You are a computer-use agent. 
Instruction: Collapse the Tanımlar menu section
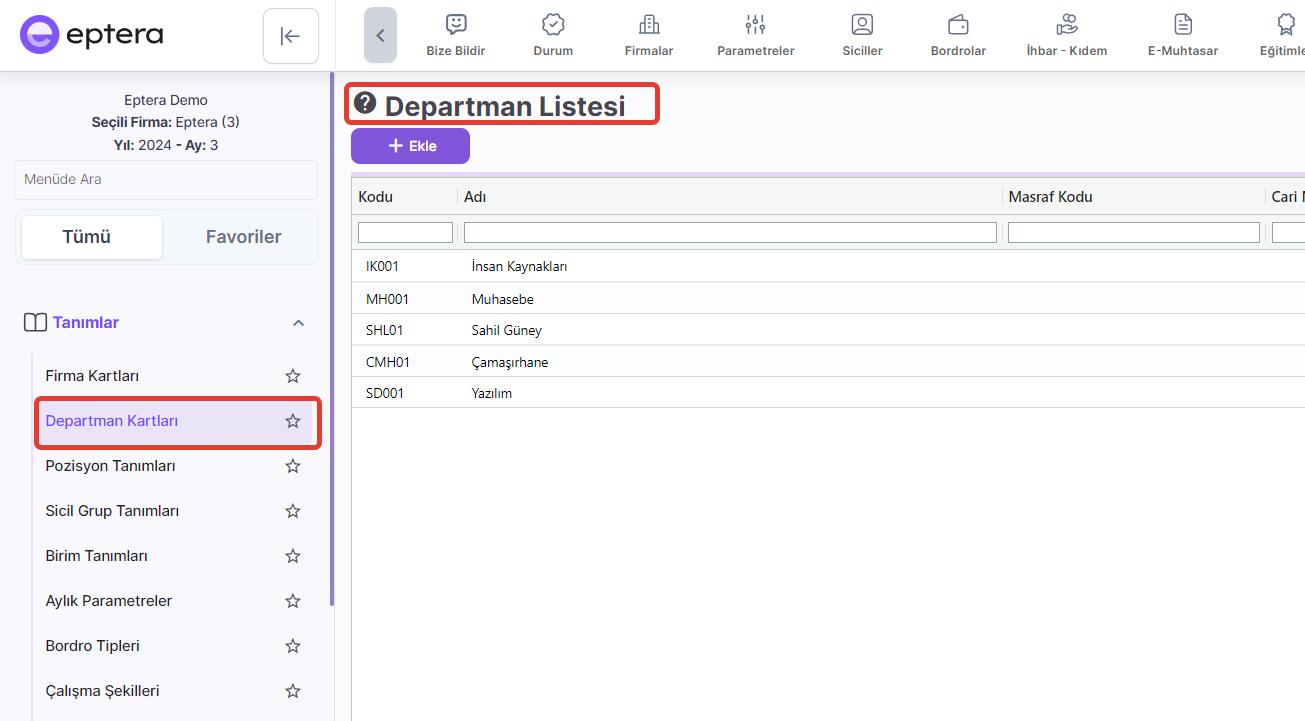coord(298,323)
